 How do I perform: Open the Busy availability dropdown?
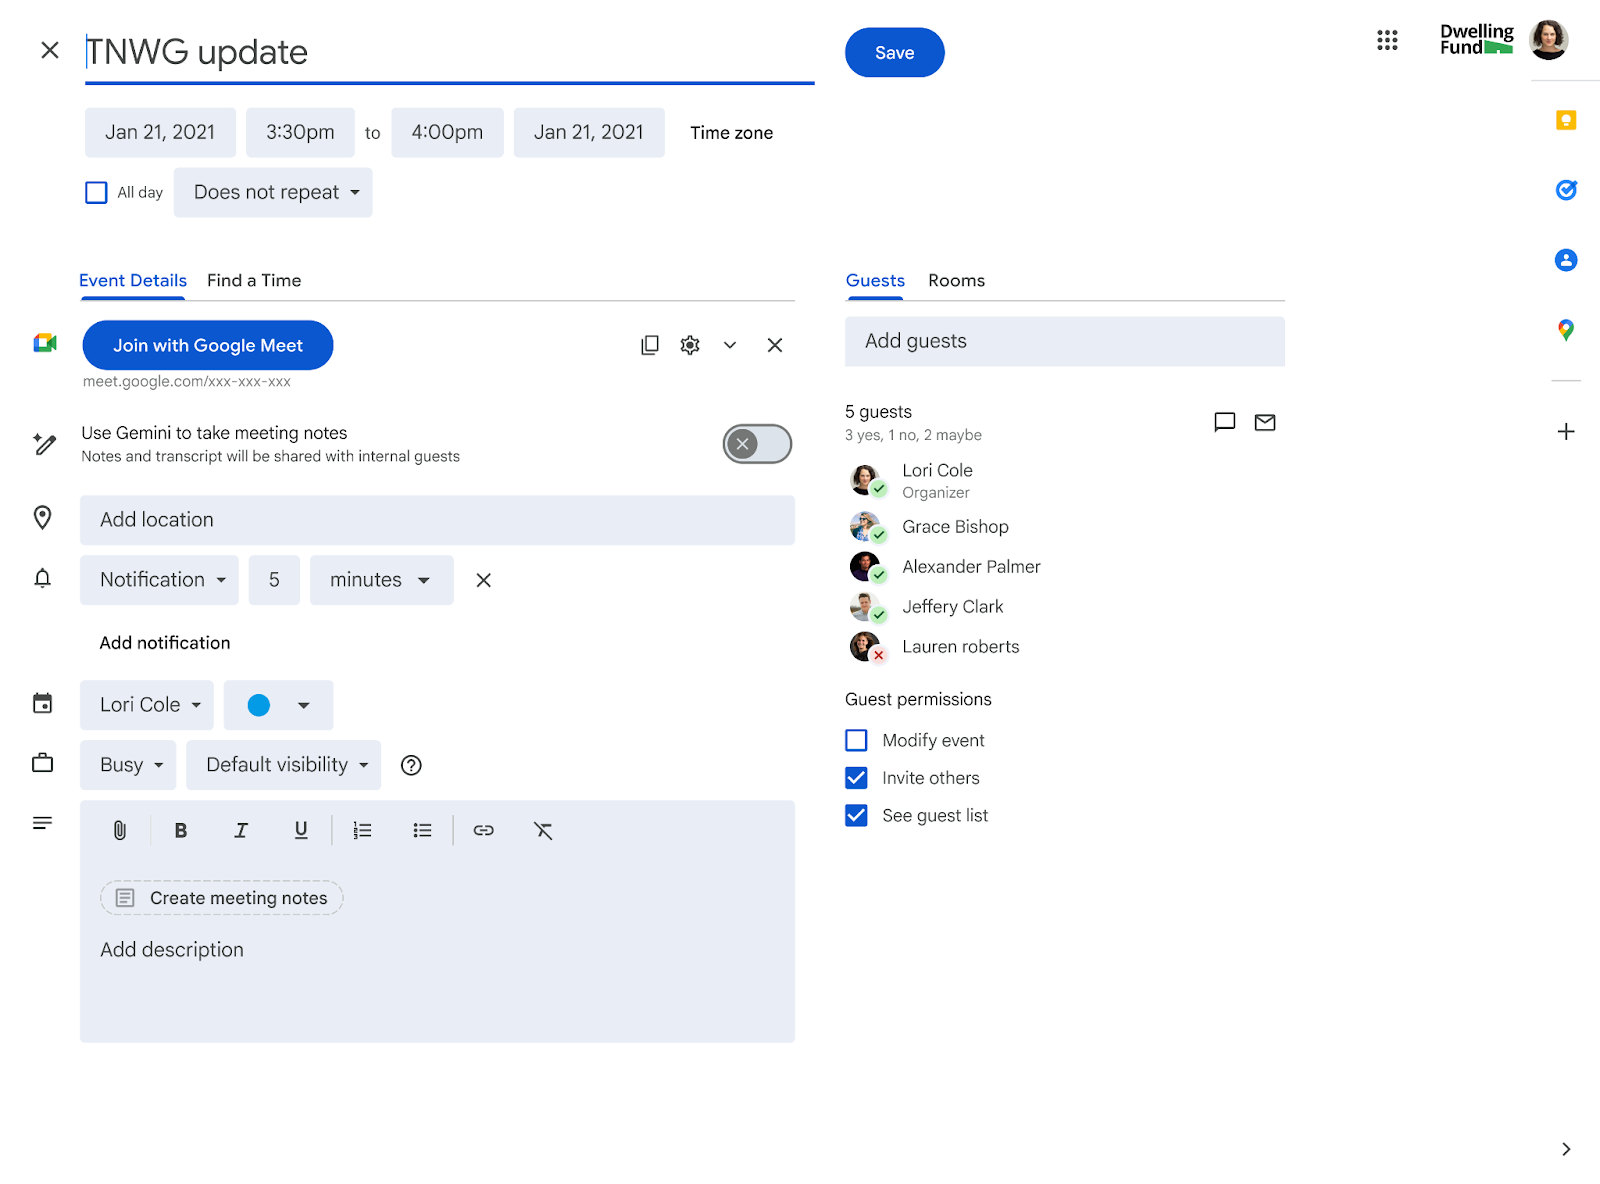pyautogui.click(x=129, y=765)
